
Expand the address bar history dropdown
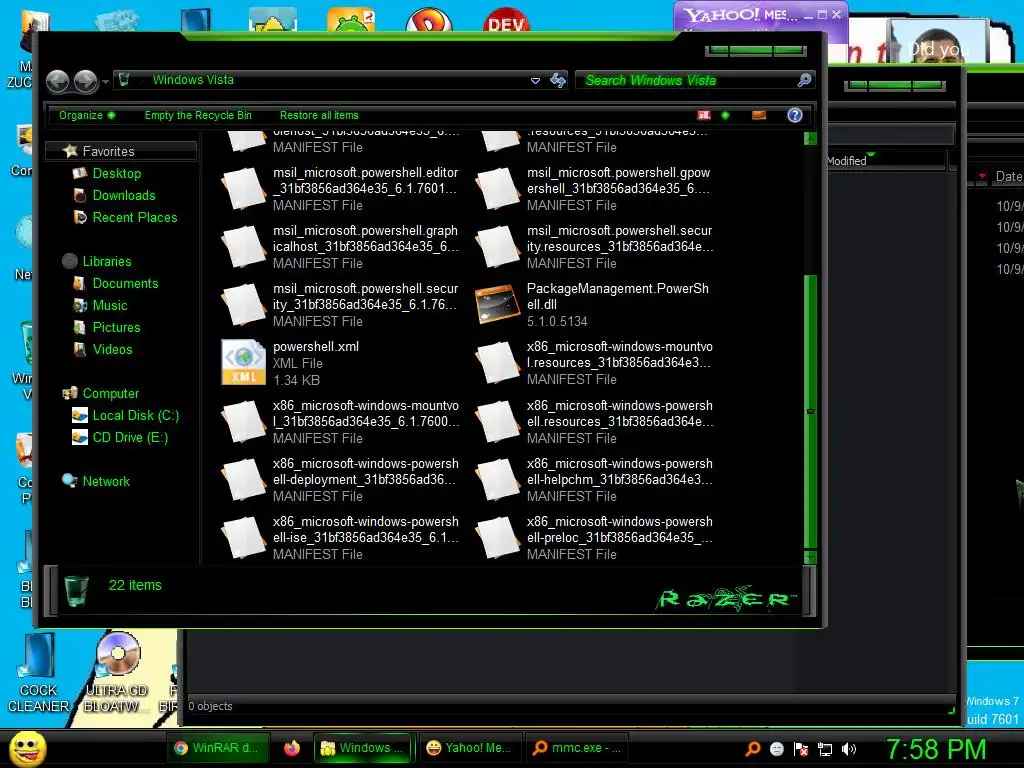(535, 80)
